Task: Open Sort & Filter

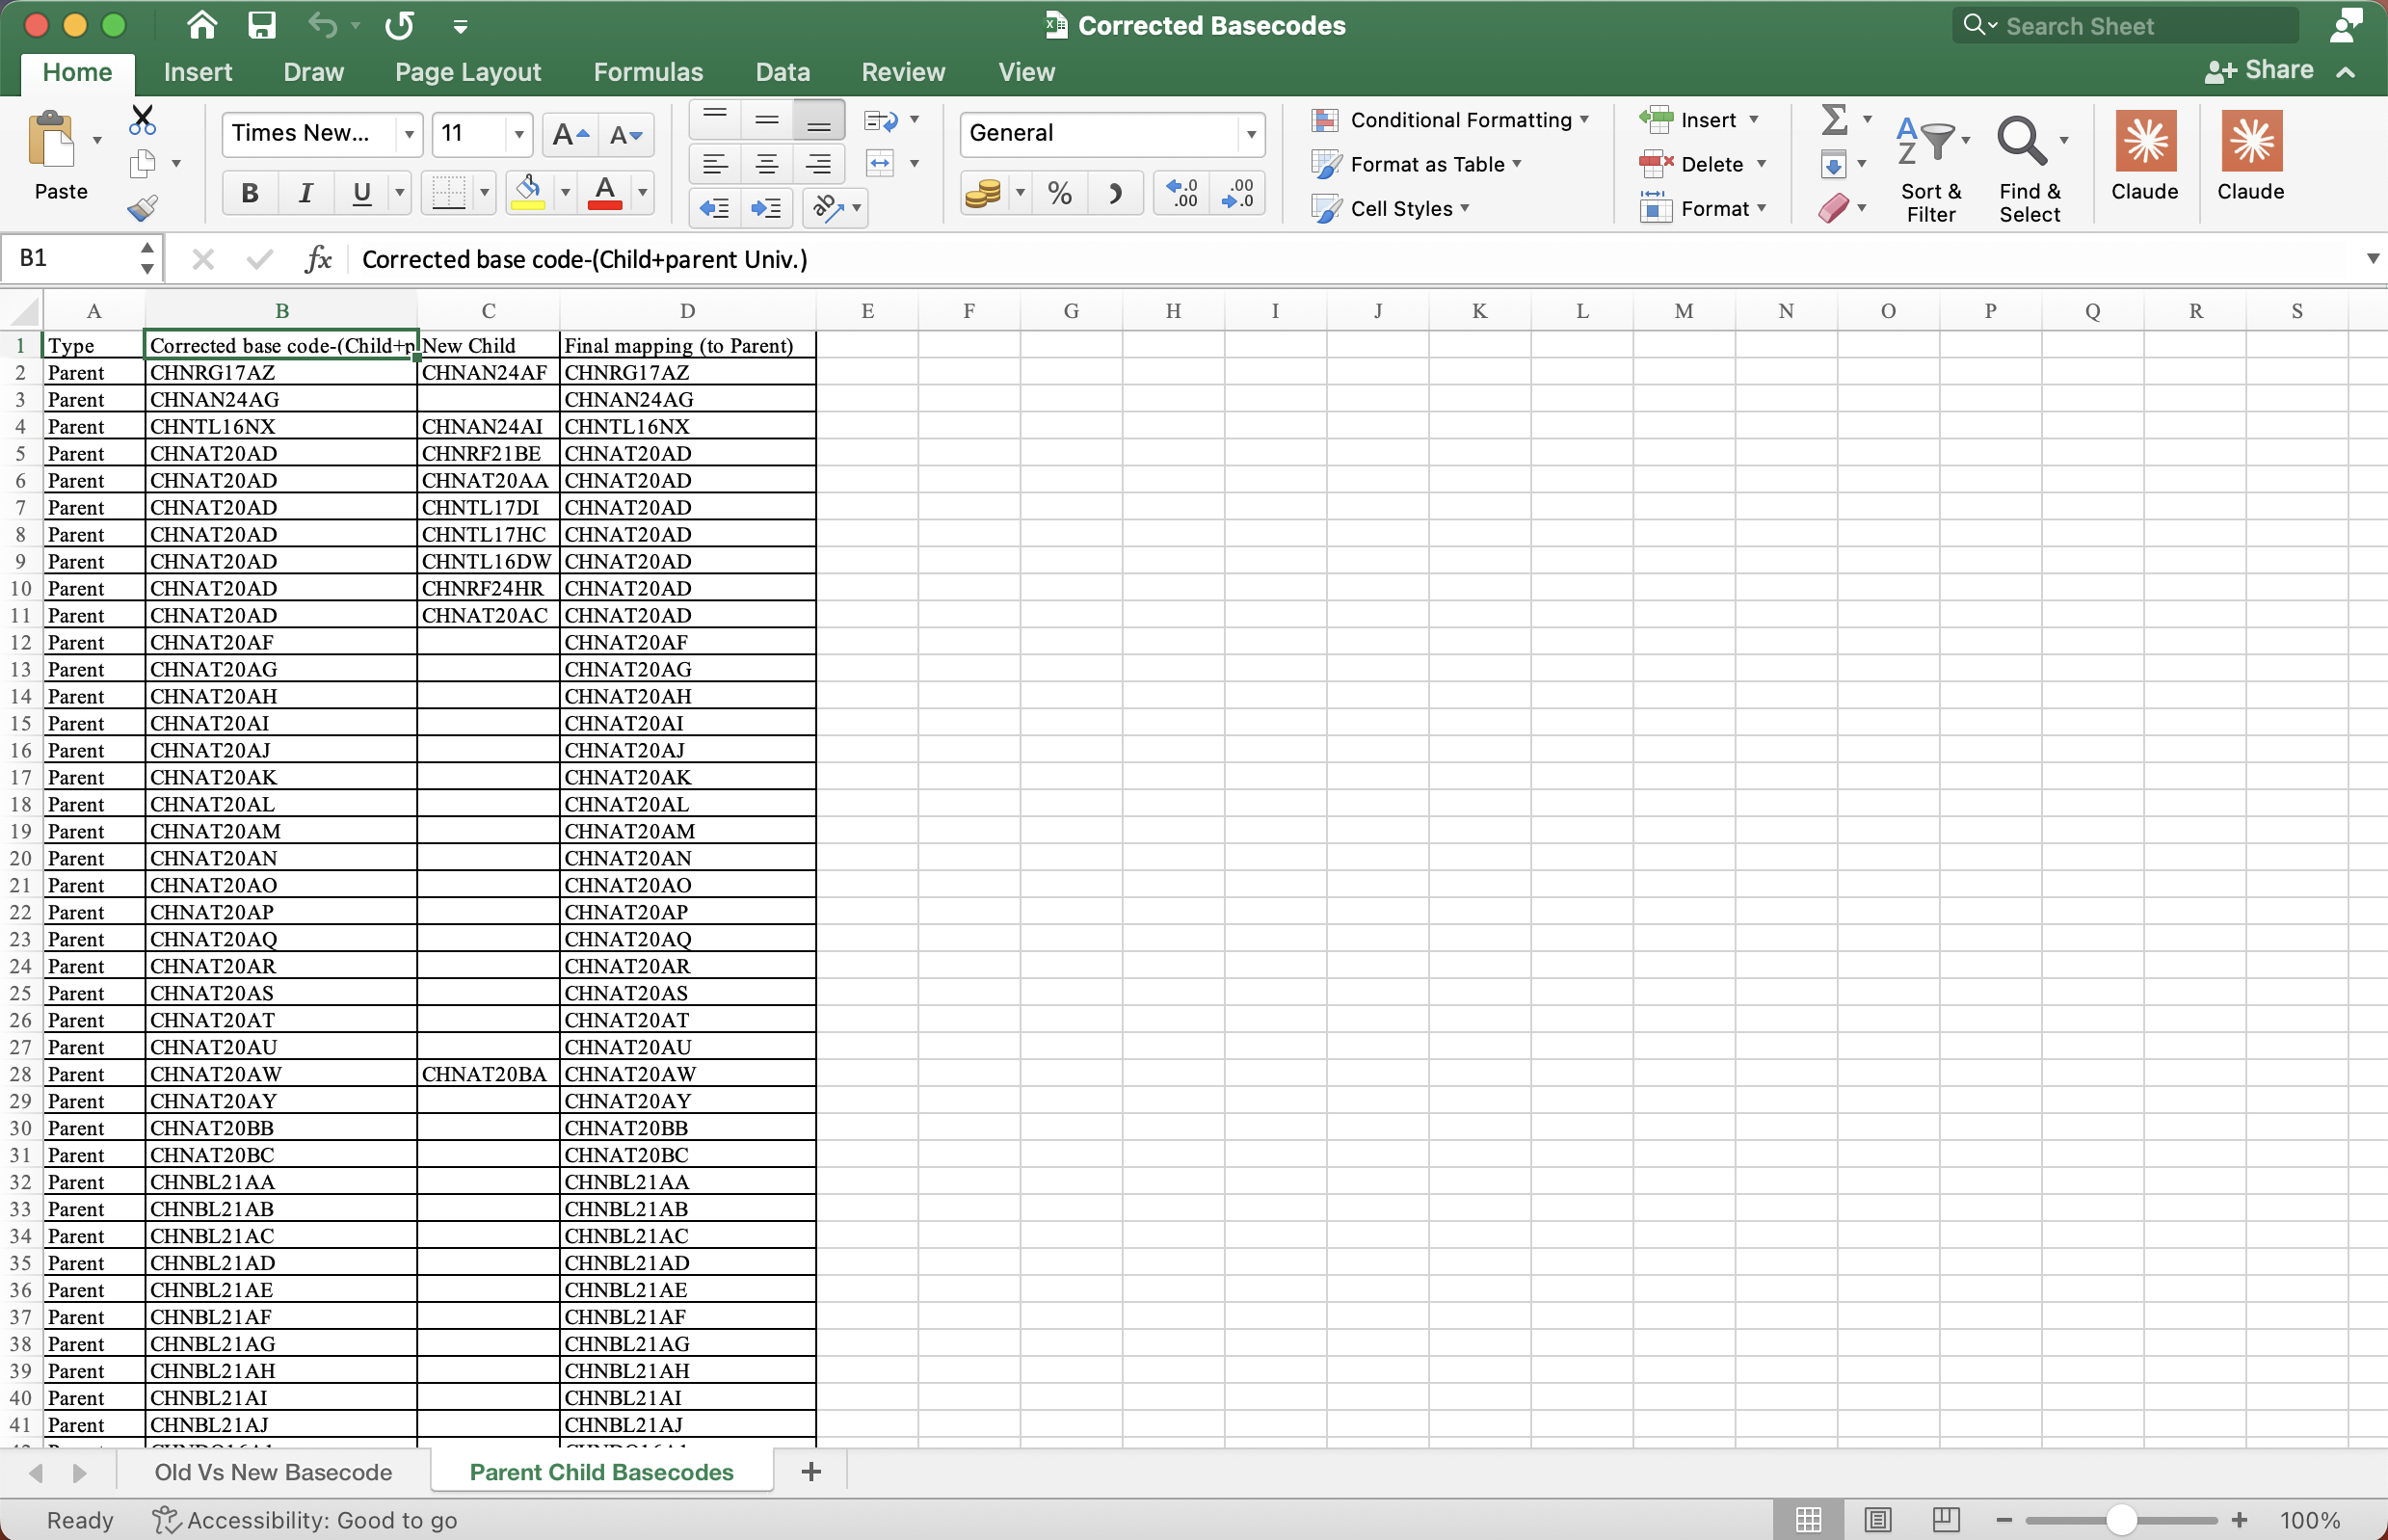Action: [1930, 166]
